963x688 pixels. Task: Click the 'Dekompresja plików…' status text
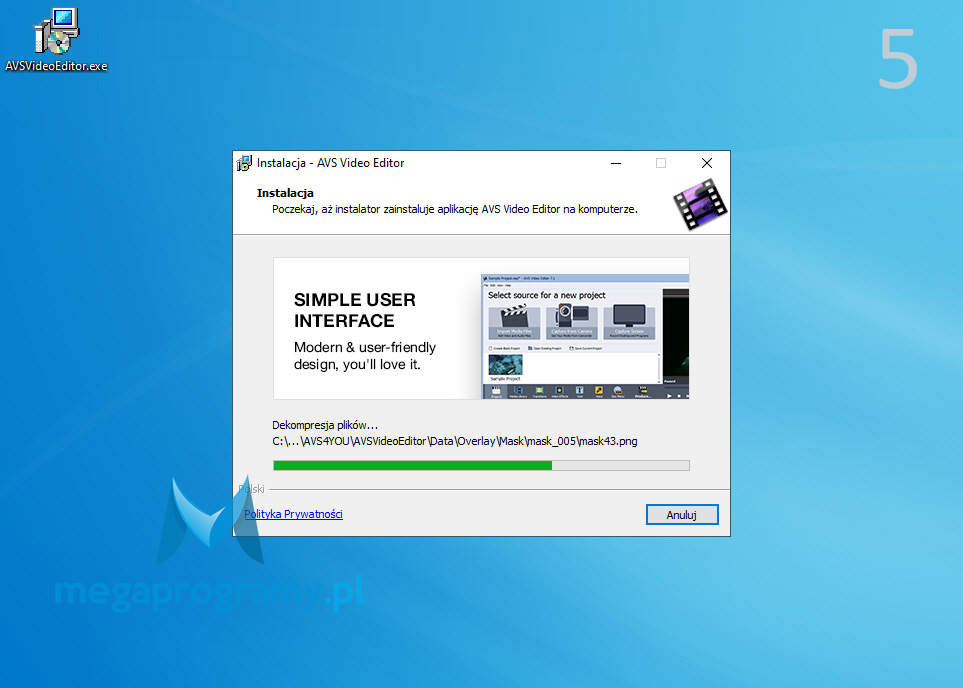pos(325,425)
